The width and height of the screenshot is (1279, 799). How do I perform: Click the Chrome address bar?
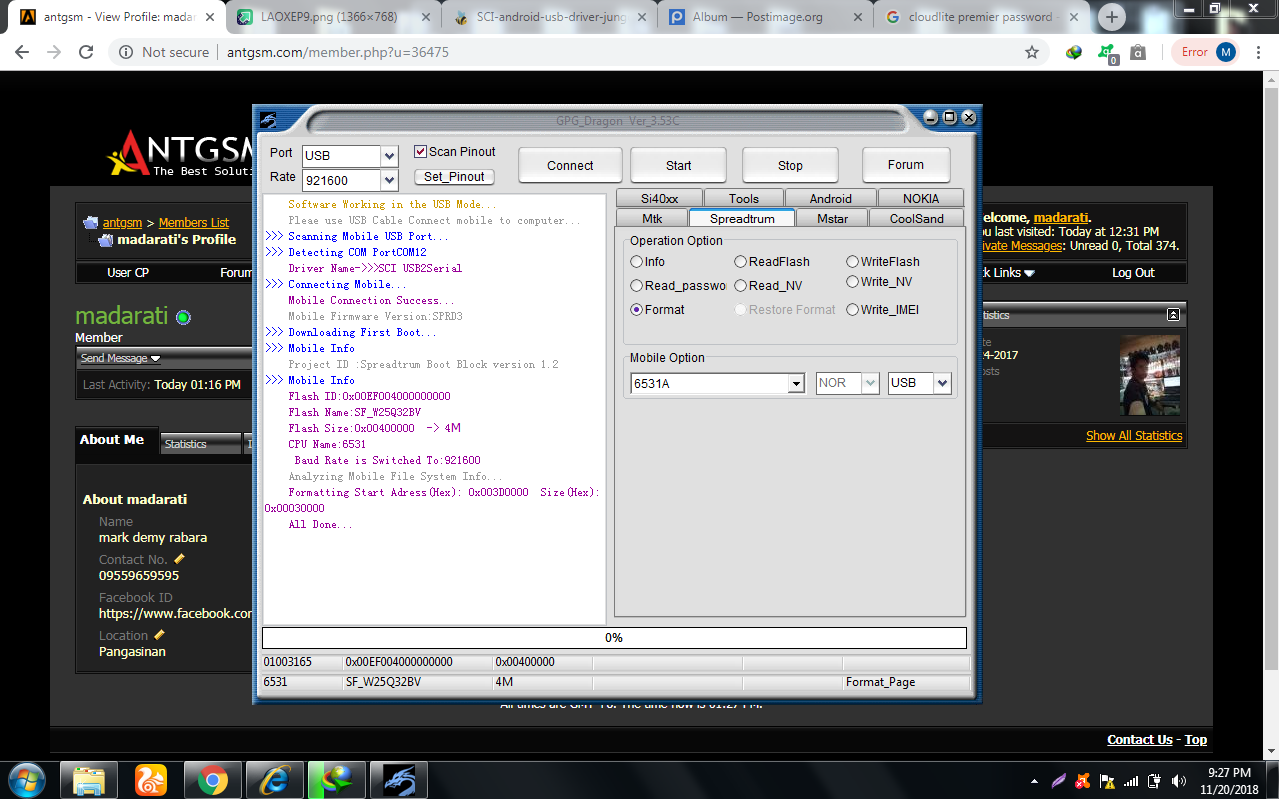tap(580, 52)
